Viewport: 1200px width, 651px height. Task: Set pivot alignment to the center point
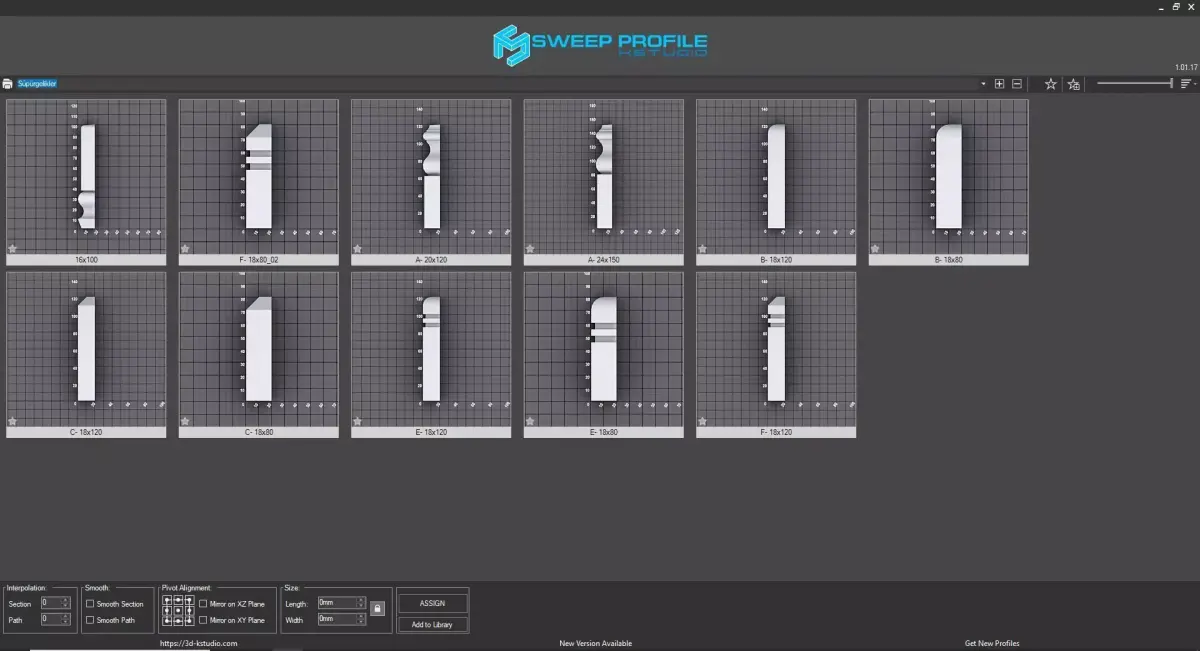(178, 610)
